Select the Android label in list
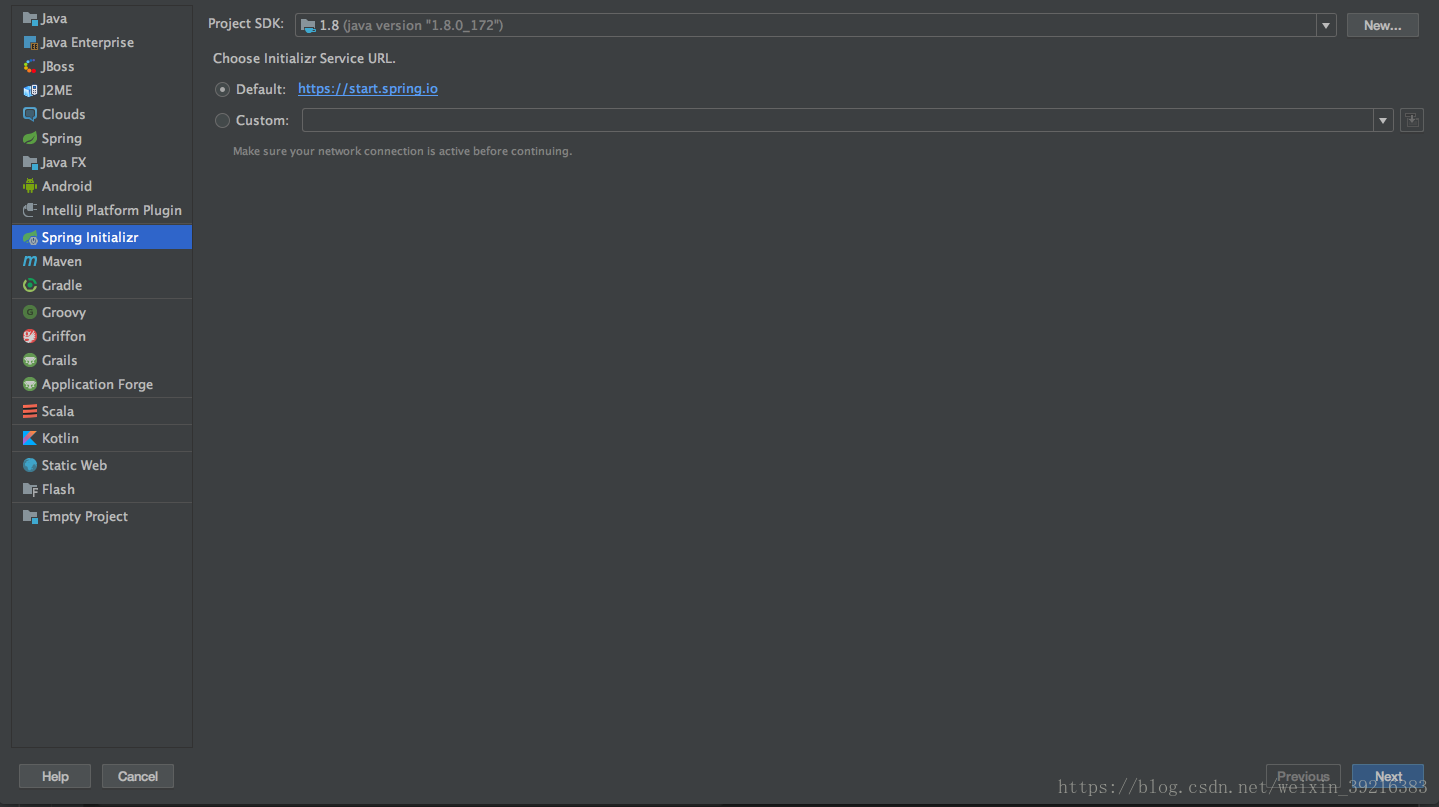This screenshot has height=807, width=1439. (x=67, y=187)
